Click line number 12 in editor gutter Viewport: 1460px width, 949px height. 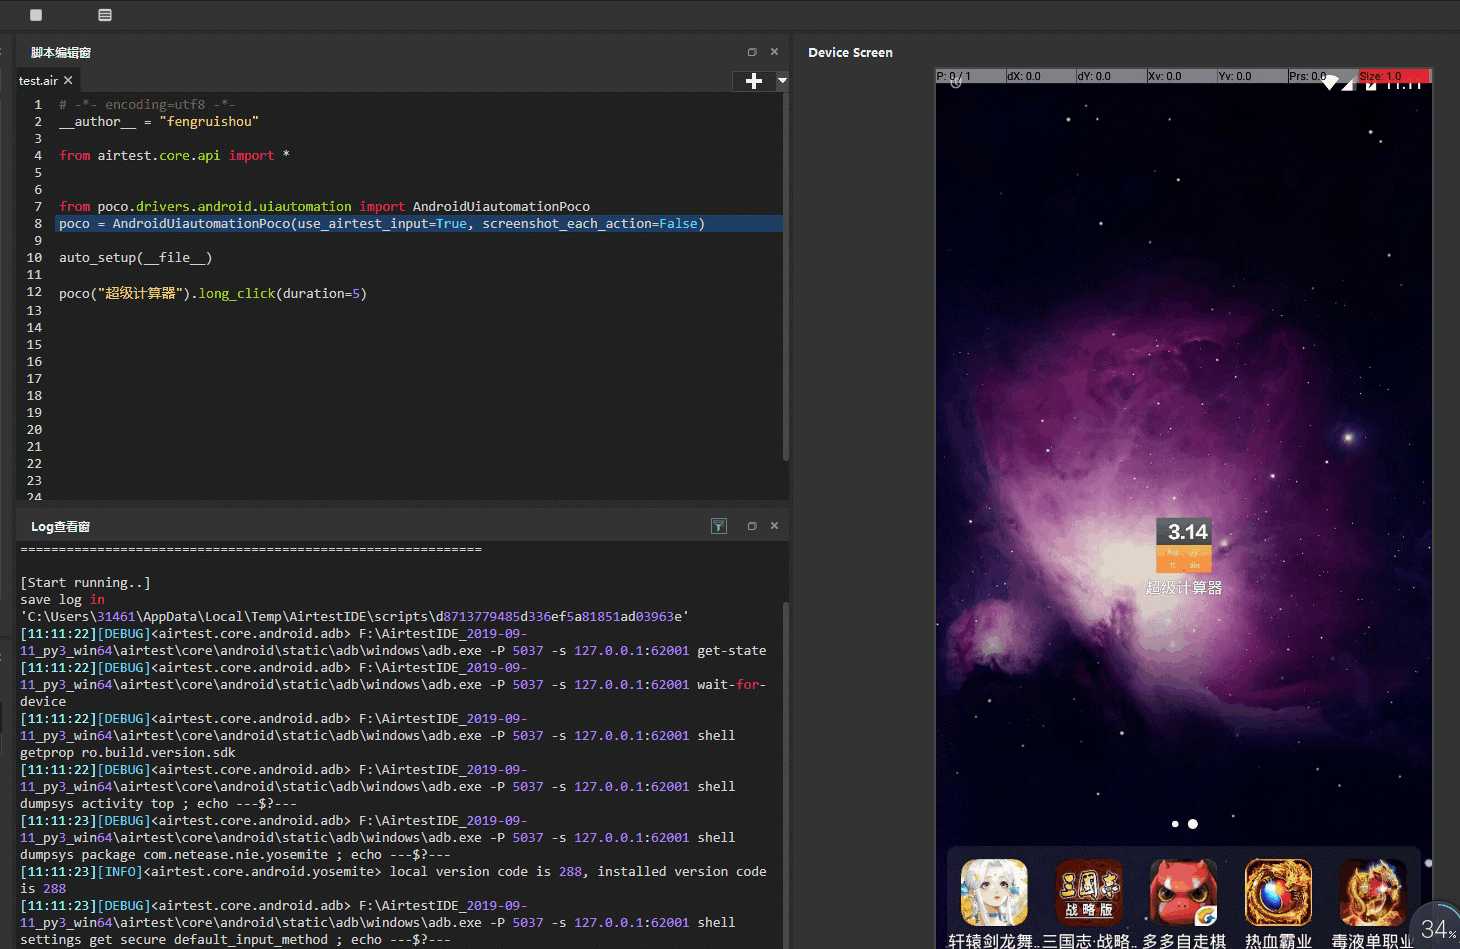click(x=34, y=292)
